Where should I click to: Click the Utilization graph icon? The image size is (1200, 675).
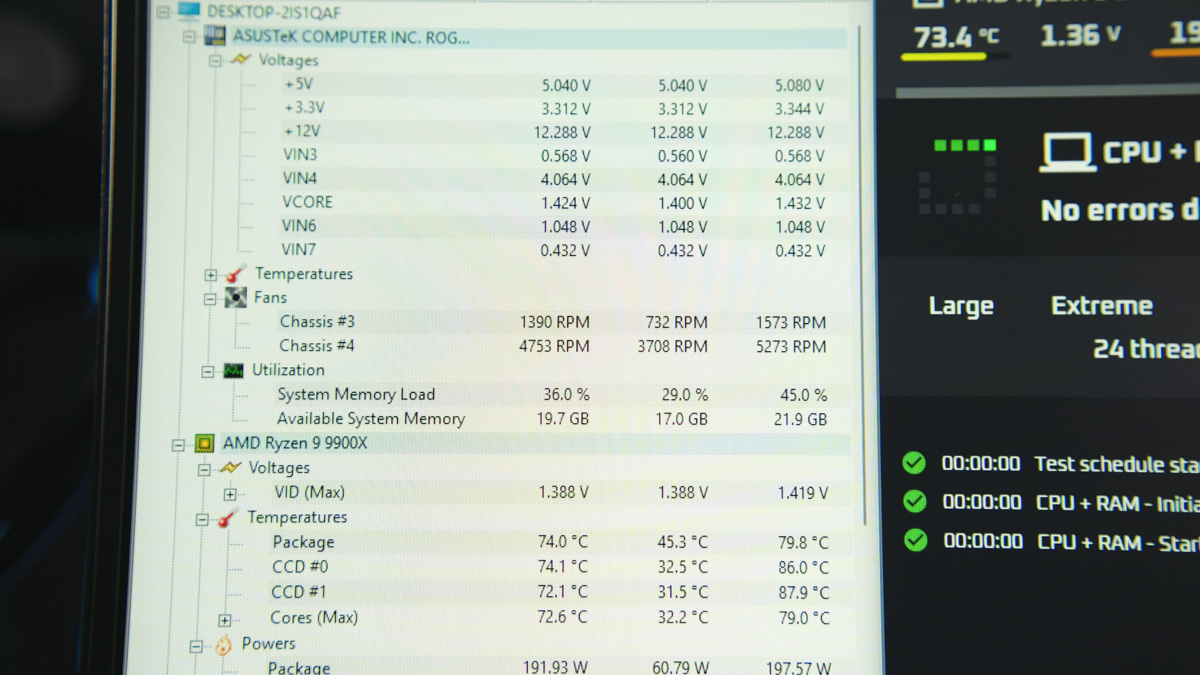pyautogui.click(x=233, y=370)
